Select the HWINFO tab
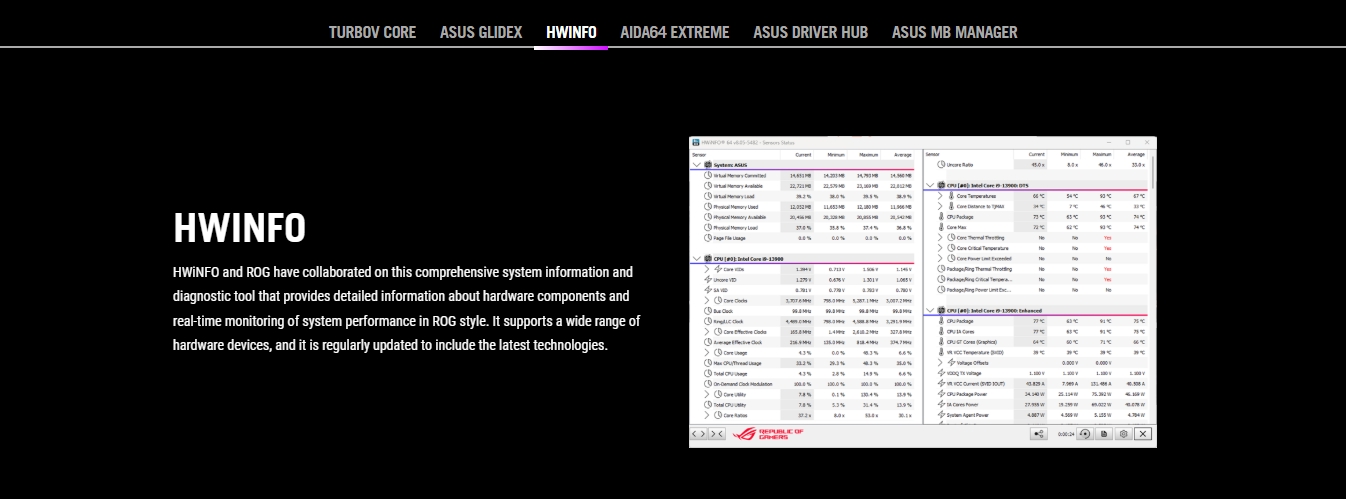This screenshot has width=1346, height=499. tap(571, 32)
